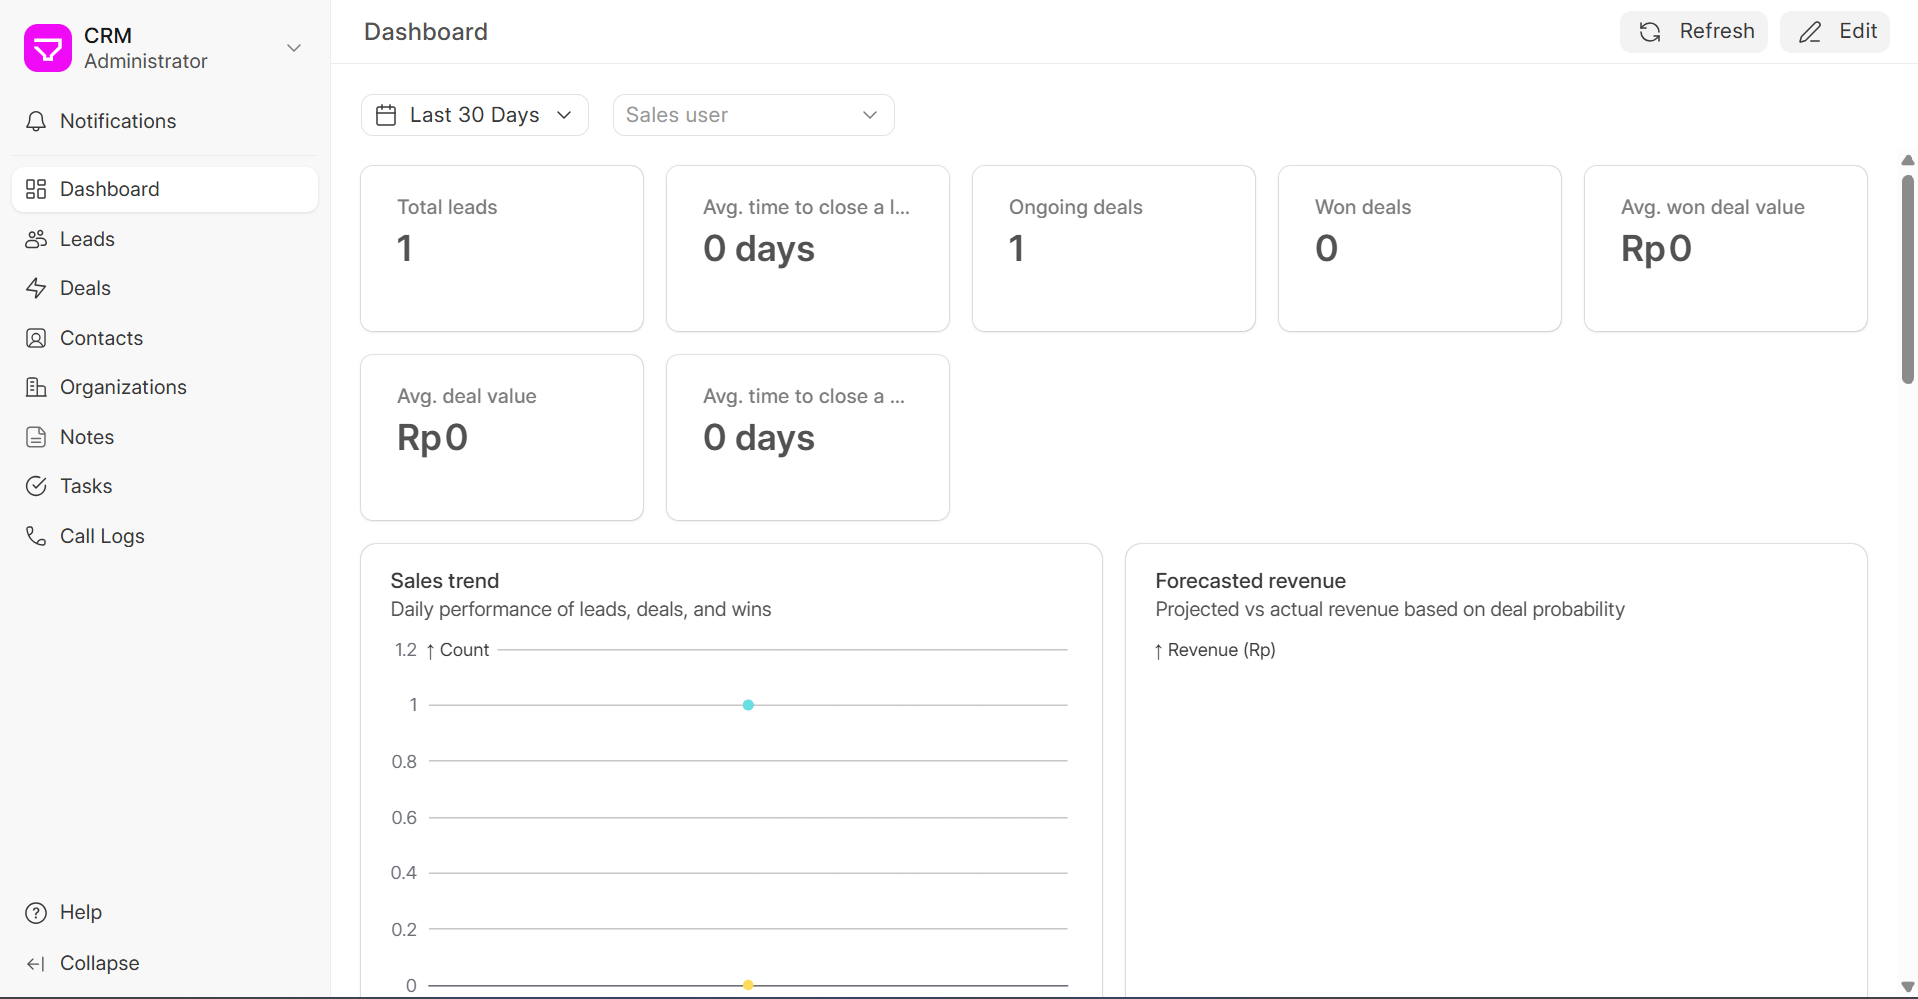The width and height of the screenshot is (1918, 999).
Task: Click the Call Logs phone icon
Action: (36, 536)
